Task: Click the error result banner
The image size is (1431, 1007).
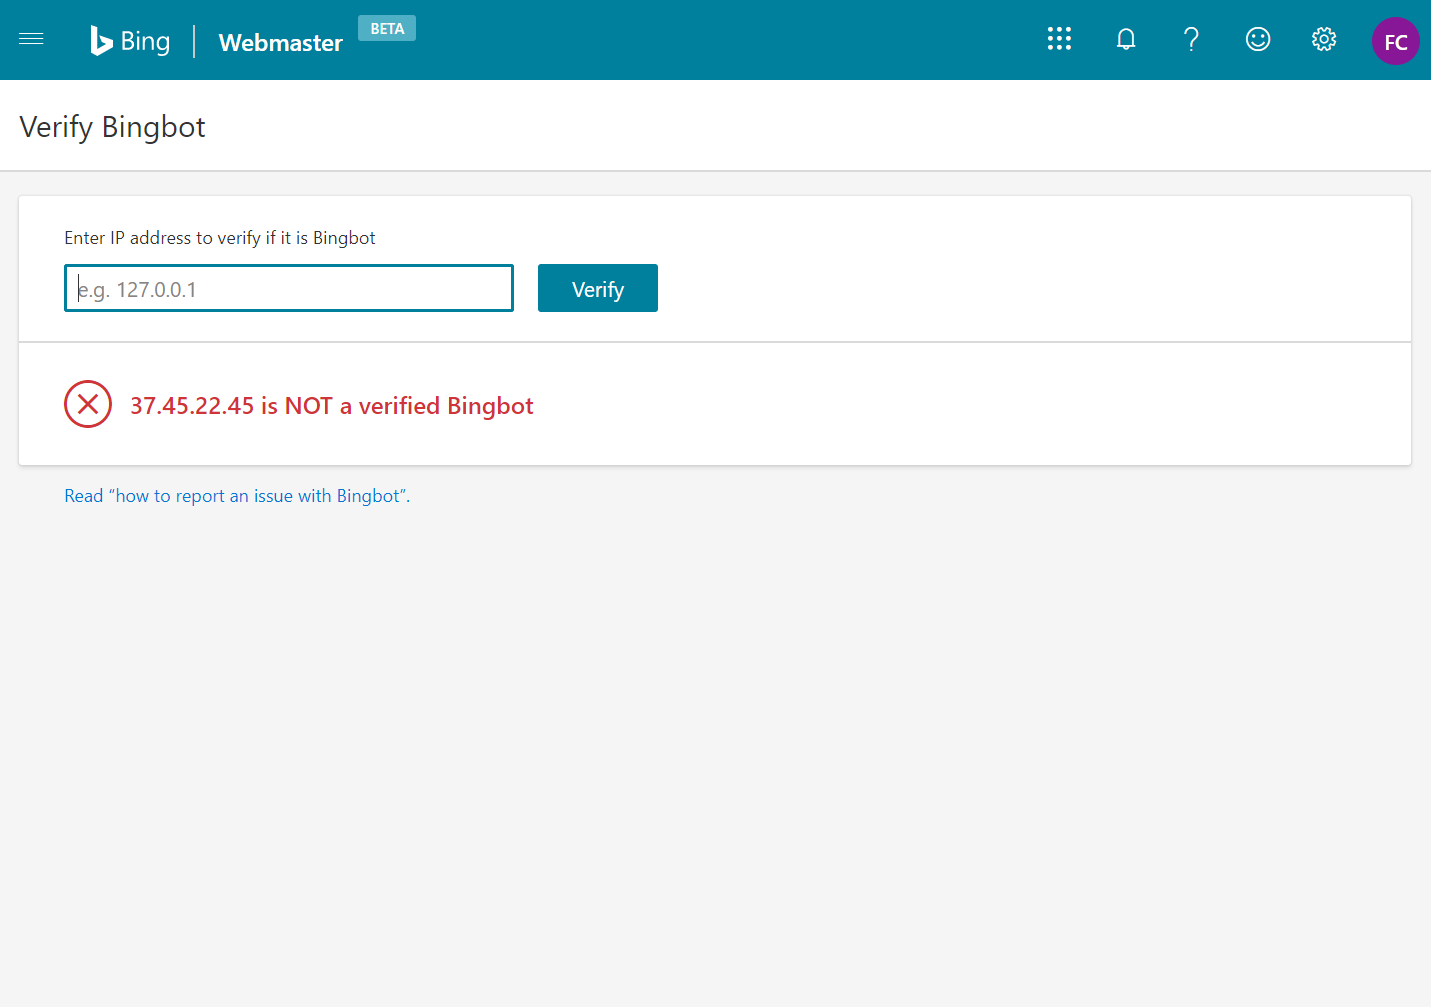Action: coord(715,404)
